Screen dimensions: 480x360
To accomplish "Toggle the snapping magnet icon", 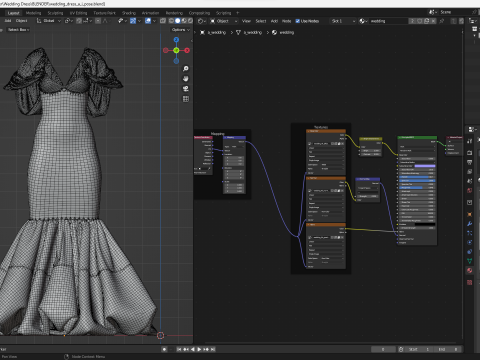I will pyautogui.click(x=79, y=21).
